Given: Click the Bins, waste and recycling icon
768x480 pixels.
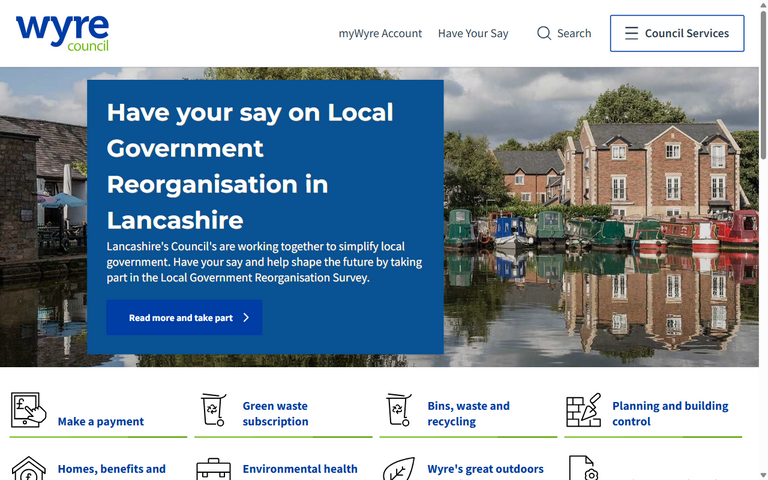Looking at the screenshot, I should point(398,410).
